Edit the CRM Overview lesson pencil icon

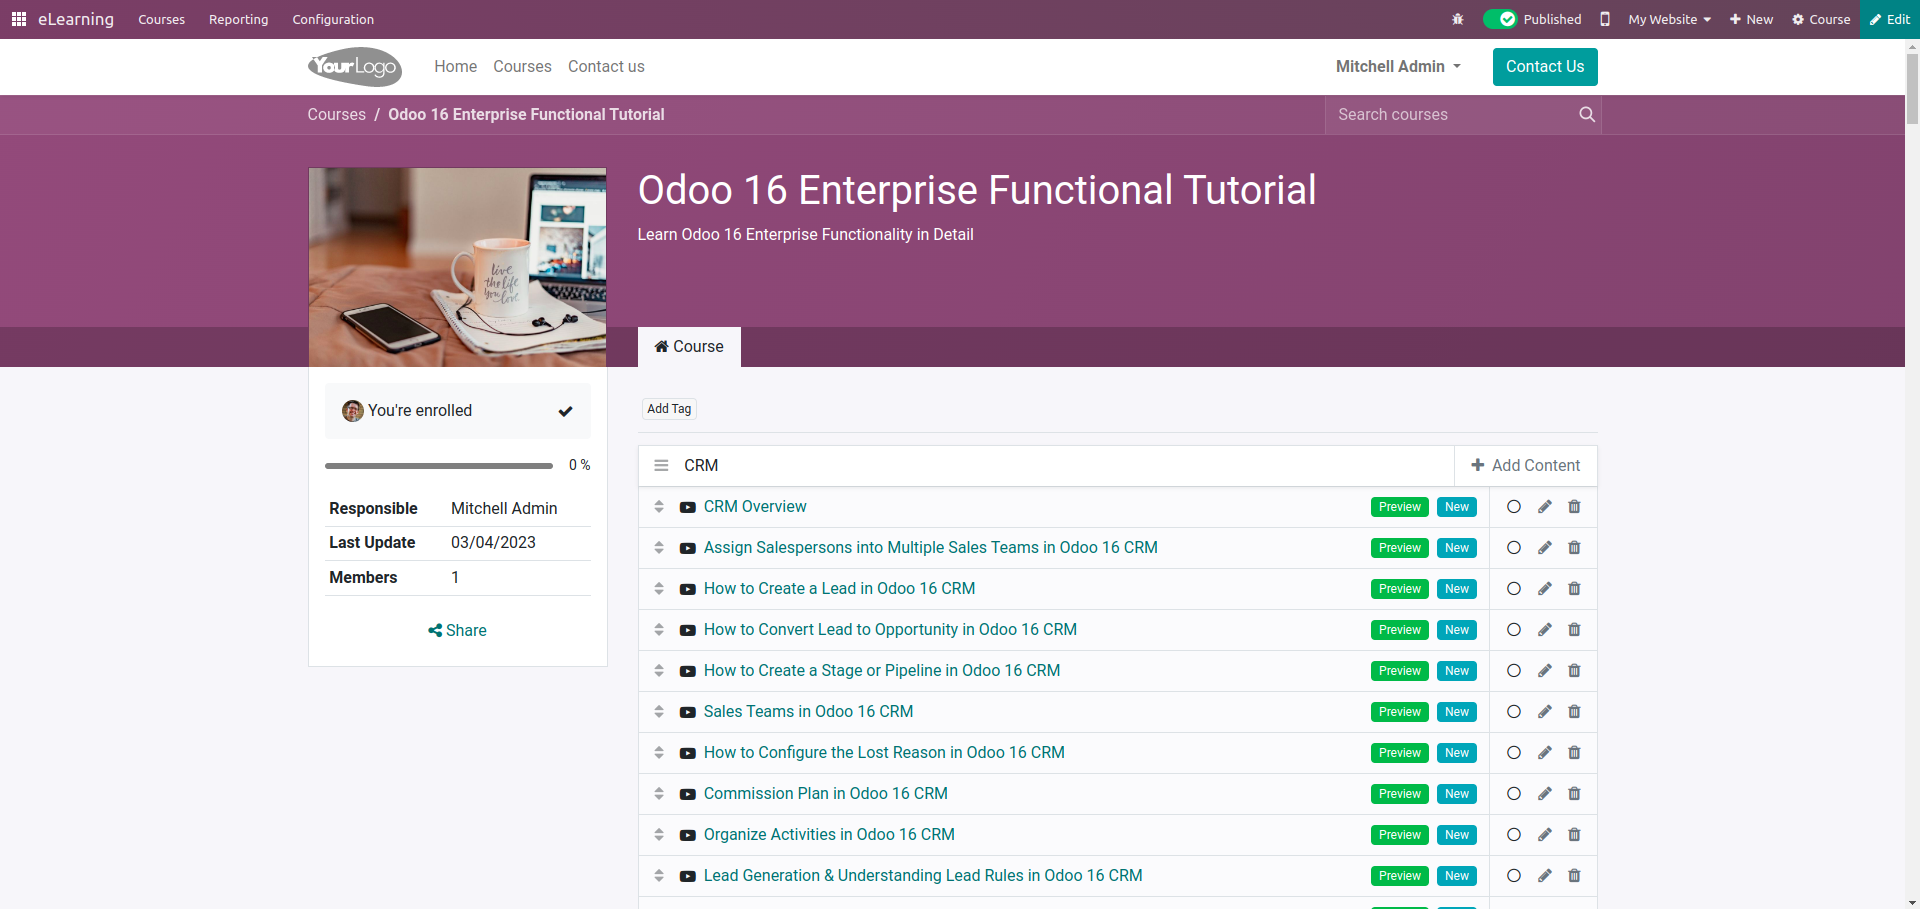[x=1544, y=507]
